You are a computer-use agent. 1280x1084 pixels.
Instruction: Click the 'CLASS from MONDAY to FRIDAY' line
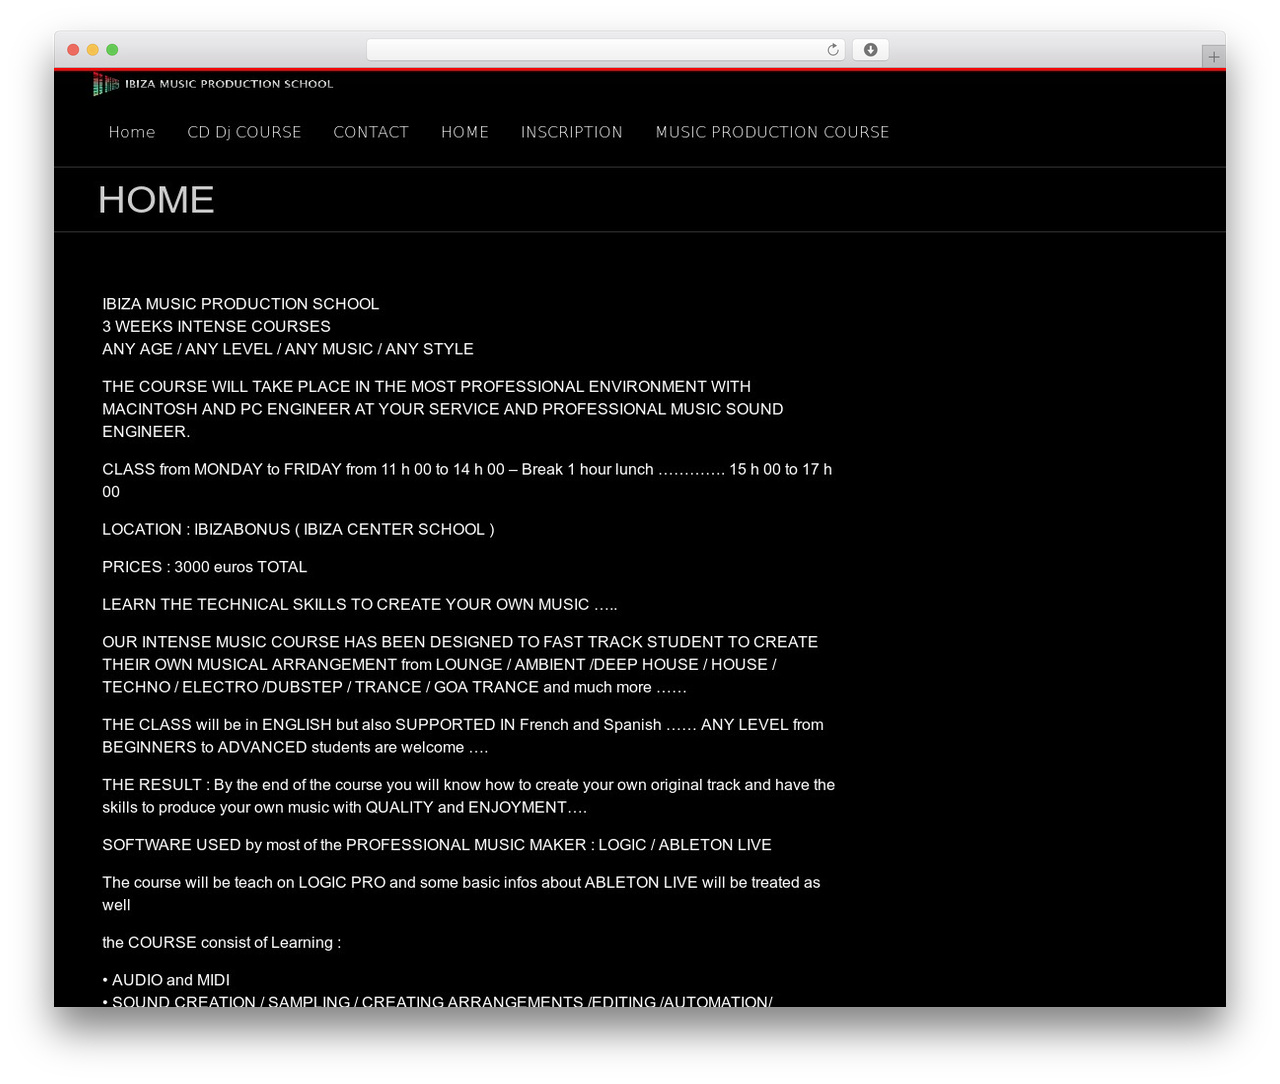click(467, 480)
